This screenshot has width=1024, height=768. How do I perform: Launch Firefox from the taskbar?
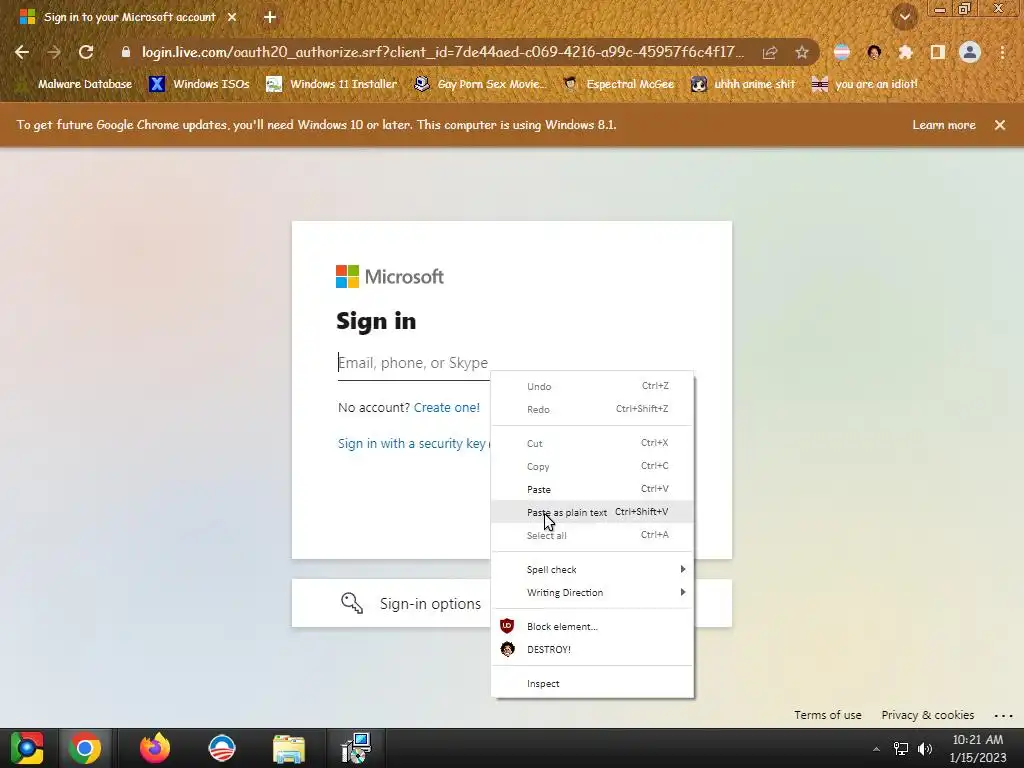coord(155,748)
